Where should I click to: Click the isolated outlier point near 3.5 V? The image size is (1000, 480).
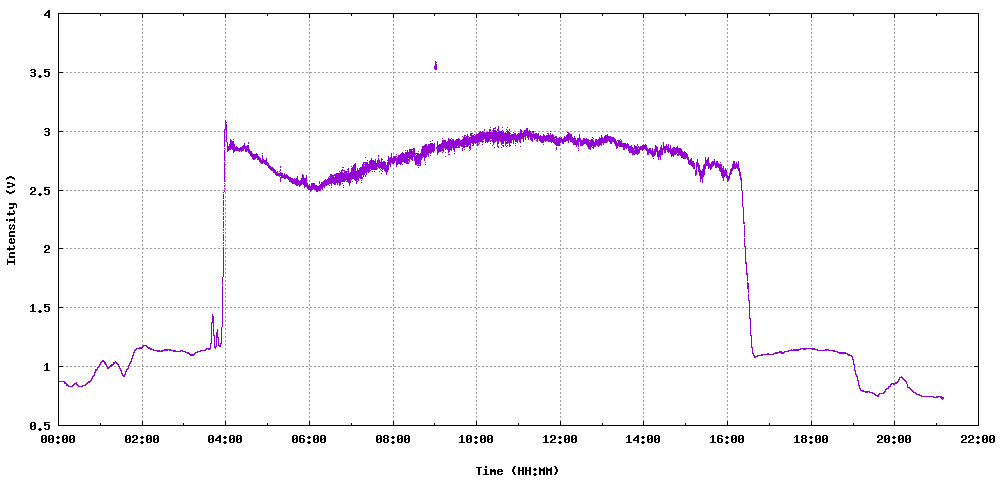[x=436, y=65]
